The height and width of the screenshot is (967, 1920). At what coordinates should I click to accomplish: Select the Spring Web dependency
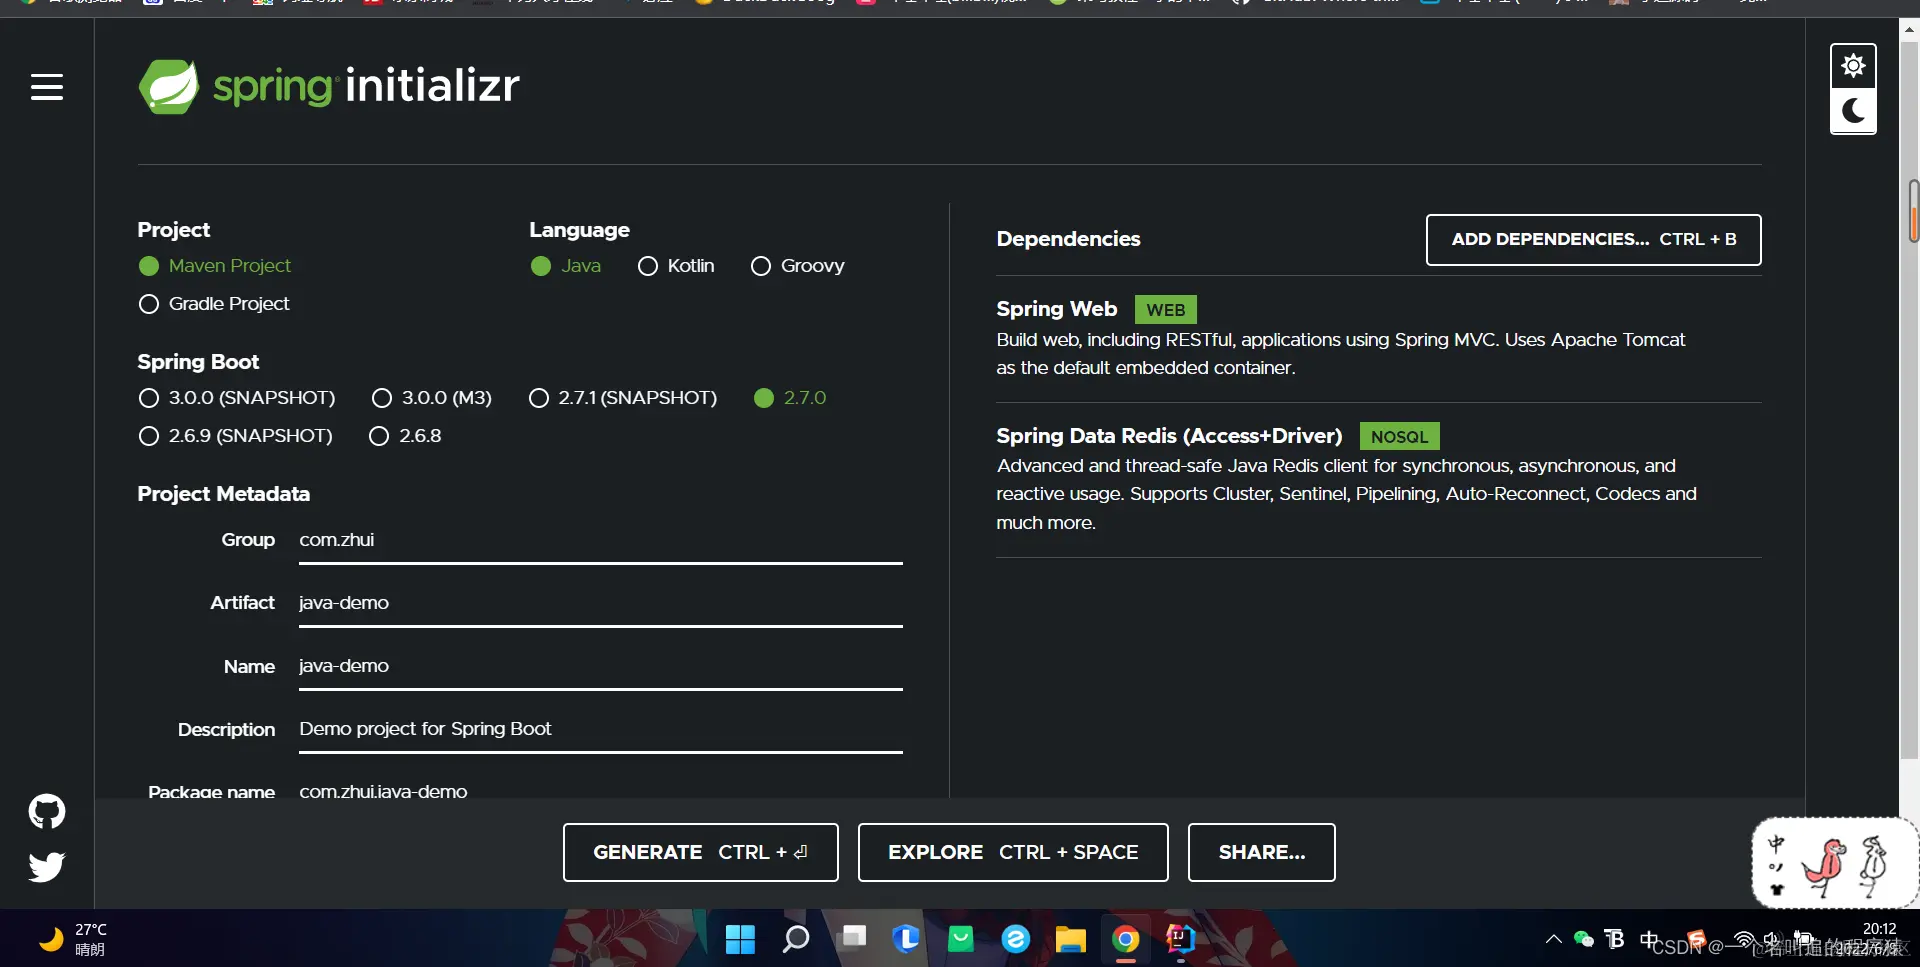(1378, 338)
